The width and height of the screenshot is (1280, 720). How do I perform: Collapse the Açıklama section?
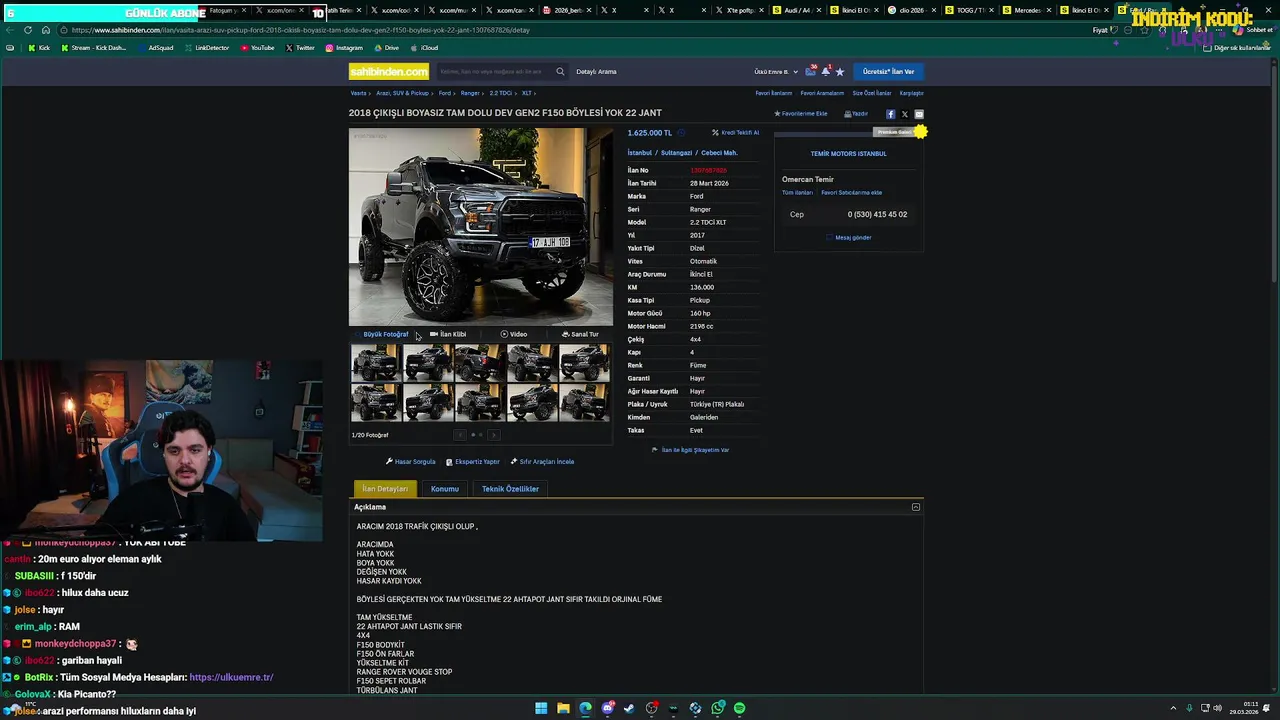915,507
